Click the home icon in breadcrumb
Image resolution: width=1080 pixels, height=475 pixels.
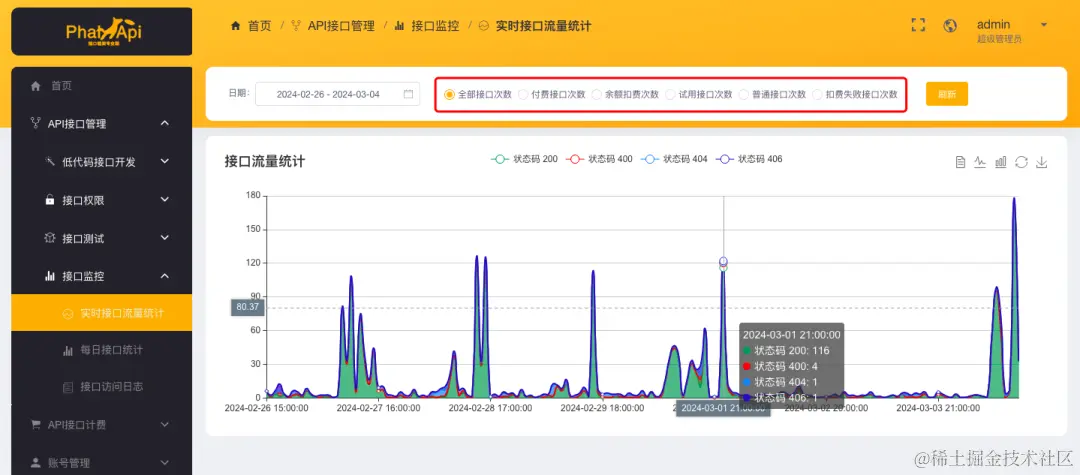(236, 26)
